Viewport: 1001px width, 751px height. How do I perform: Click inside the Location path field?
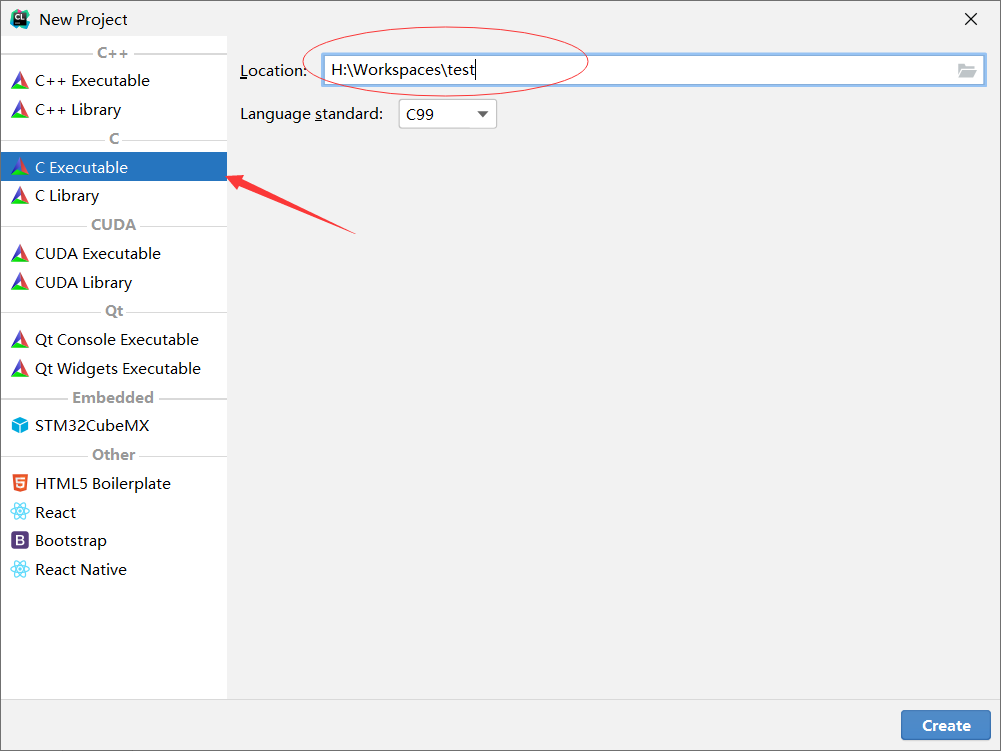click(640, 70)
